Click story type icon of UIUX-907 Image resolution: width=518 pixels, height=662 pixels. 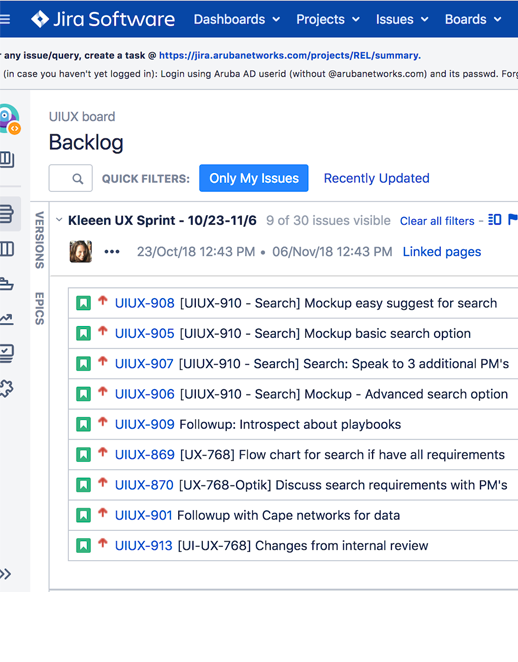click(83, 364)
